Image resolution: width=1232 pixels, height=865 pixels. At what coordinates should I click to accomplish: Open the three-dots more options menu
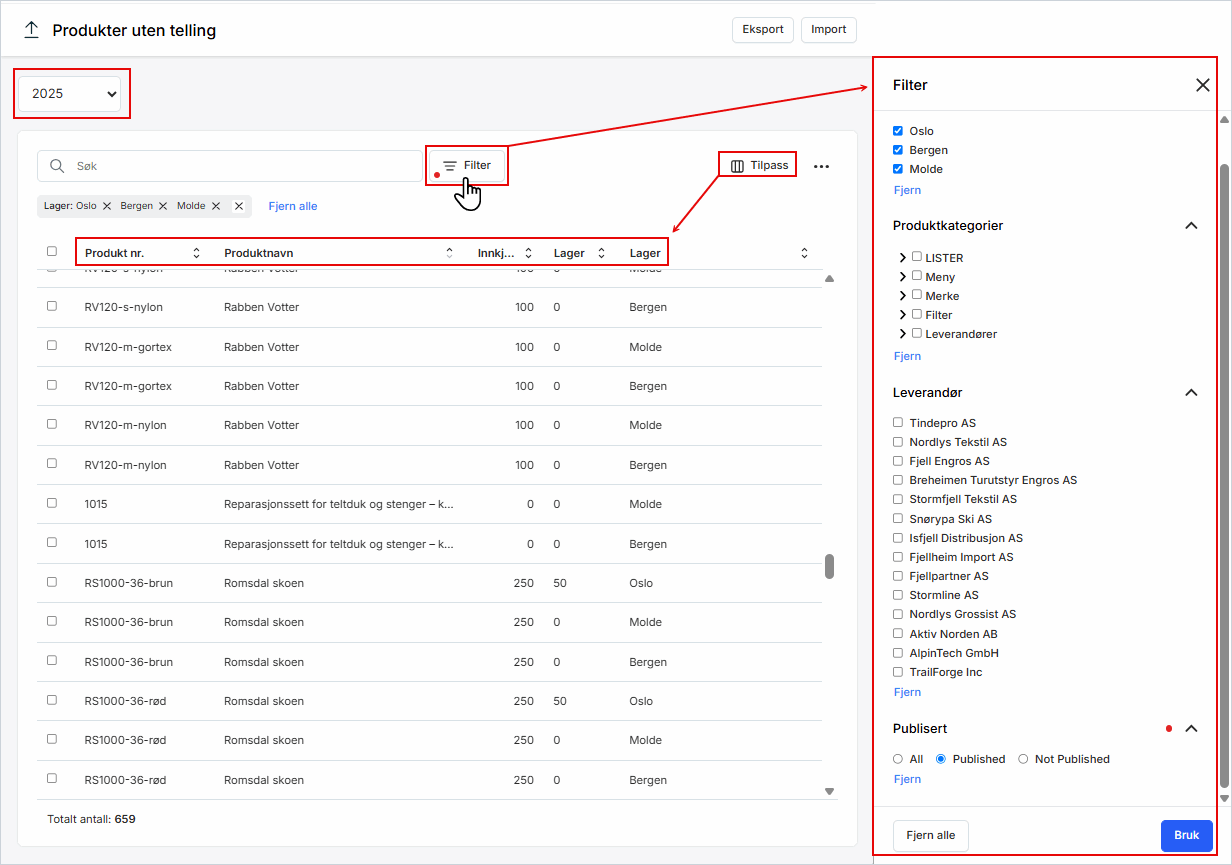[x=821, y=167]
